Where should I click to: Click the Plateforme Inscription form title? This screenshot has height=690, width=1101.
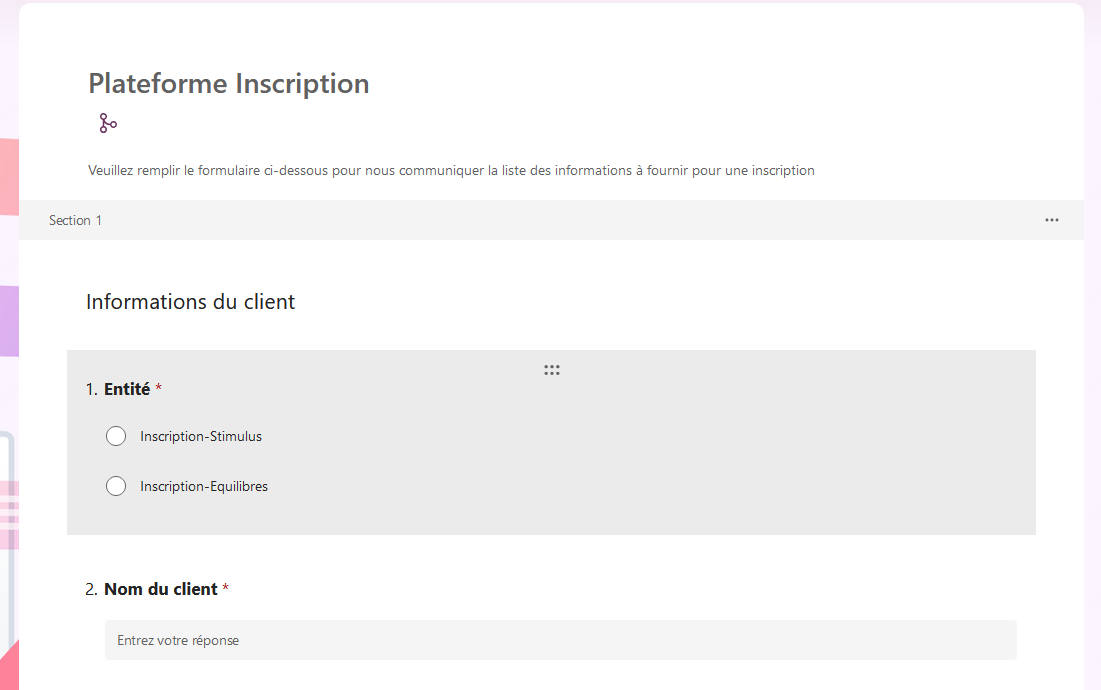coord(228,84)
